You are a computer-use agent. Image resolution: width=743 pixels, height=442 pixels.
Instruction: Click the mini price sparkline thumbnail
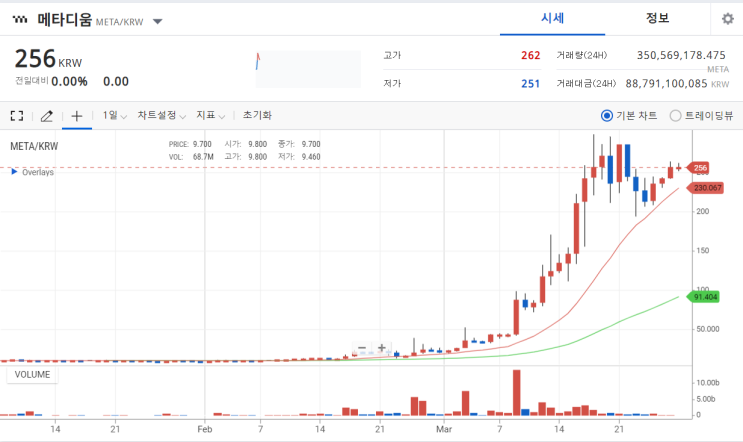(x=308, y=69)
